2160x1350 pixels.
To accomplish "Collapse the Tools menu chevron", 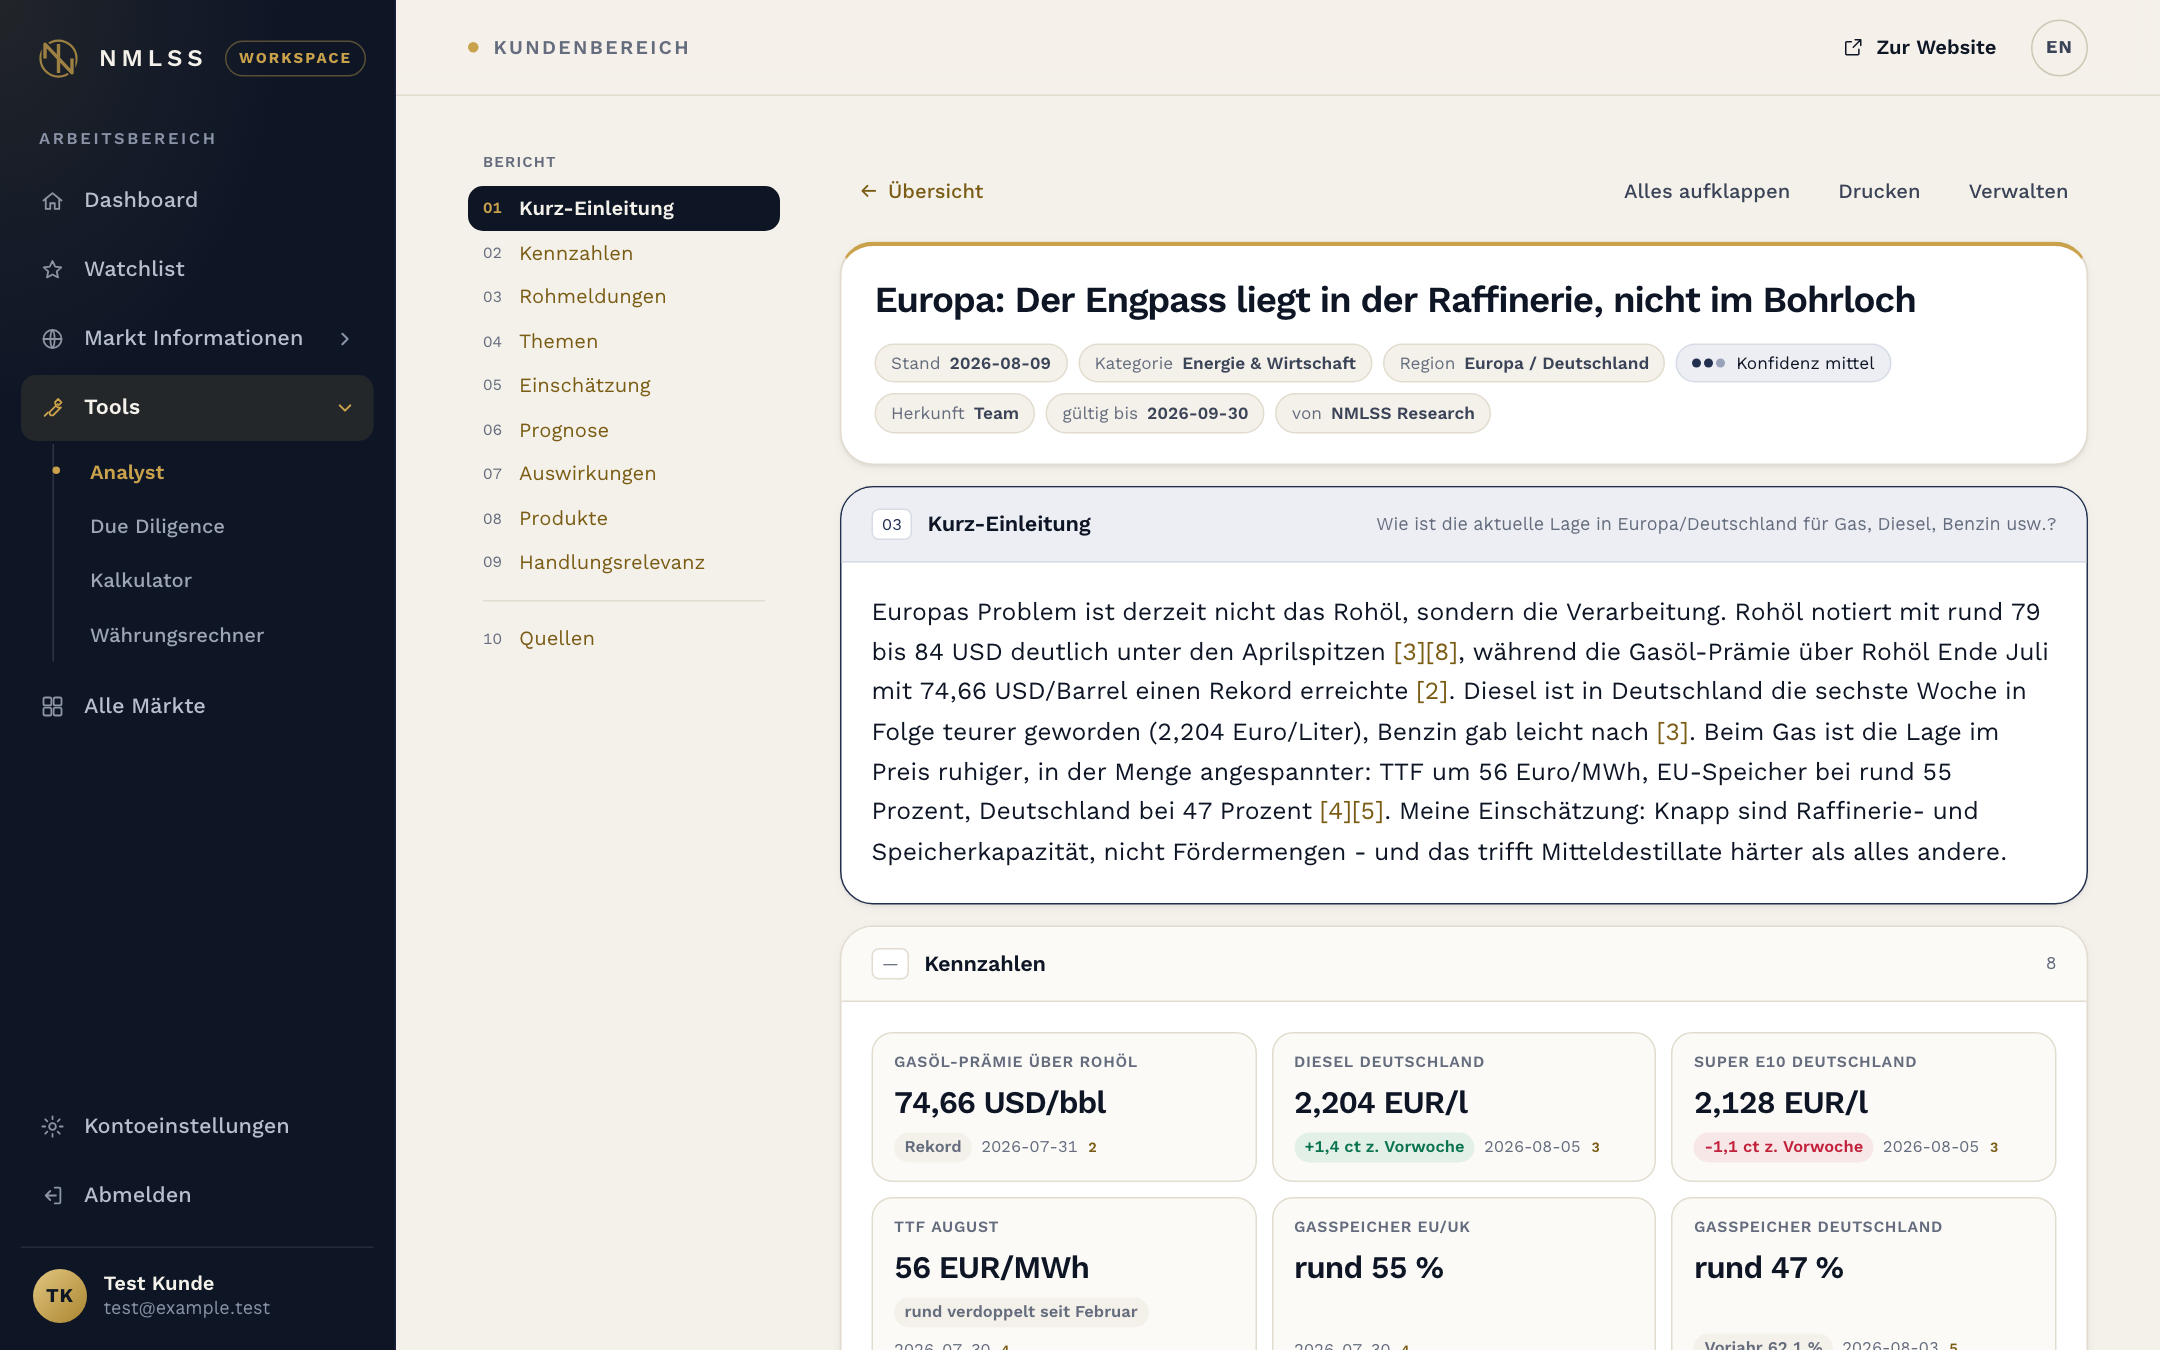I will pyautogui.click(x=345, y=408).
